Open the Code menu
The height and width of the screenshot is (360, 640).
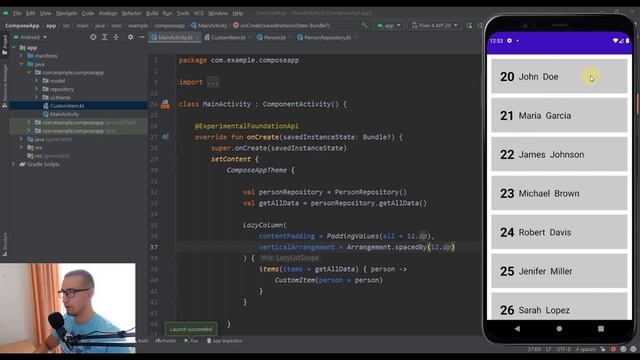[88, 13]
